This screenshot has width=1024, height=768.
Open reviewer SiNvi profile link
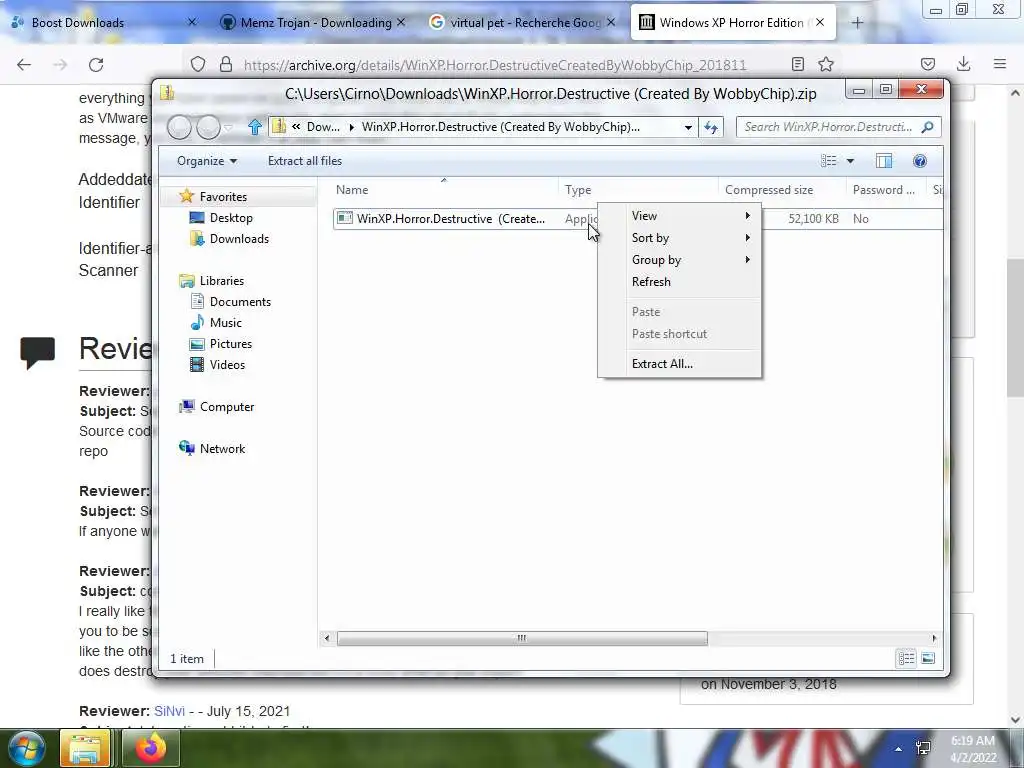pyautogui.click(x=169, y=711)
